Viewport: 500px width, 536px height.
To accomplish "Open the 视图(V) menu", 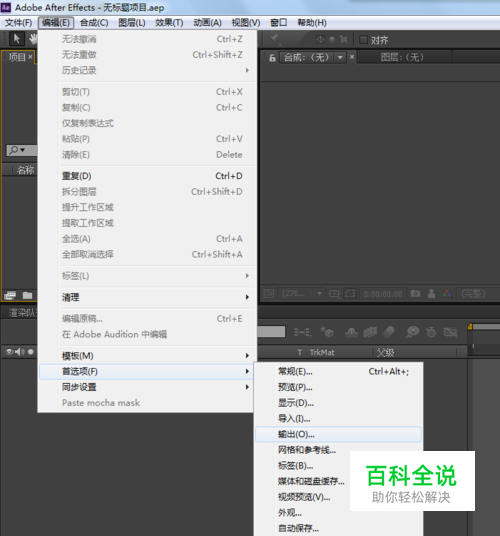I will (246, 23).
